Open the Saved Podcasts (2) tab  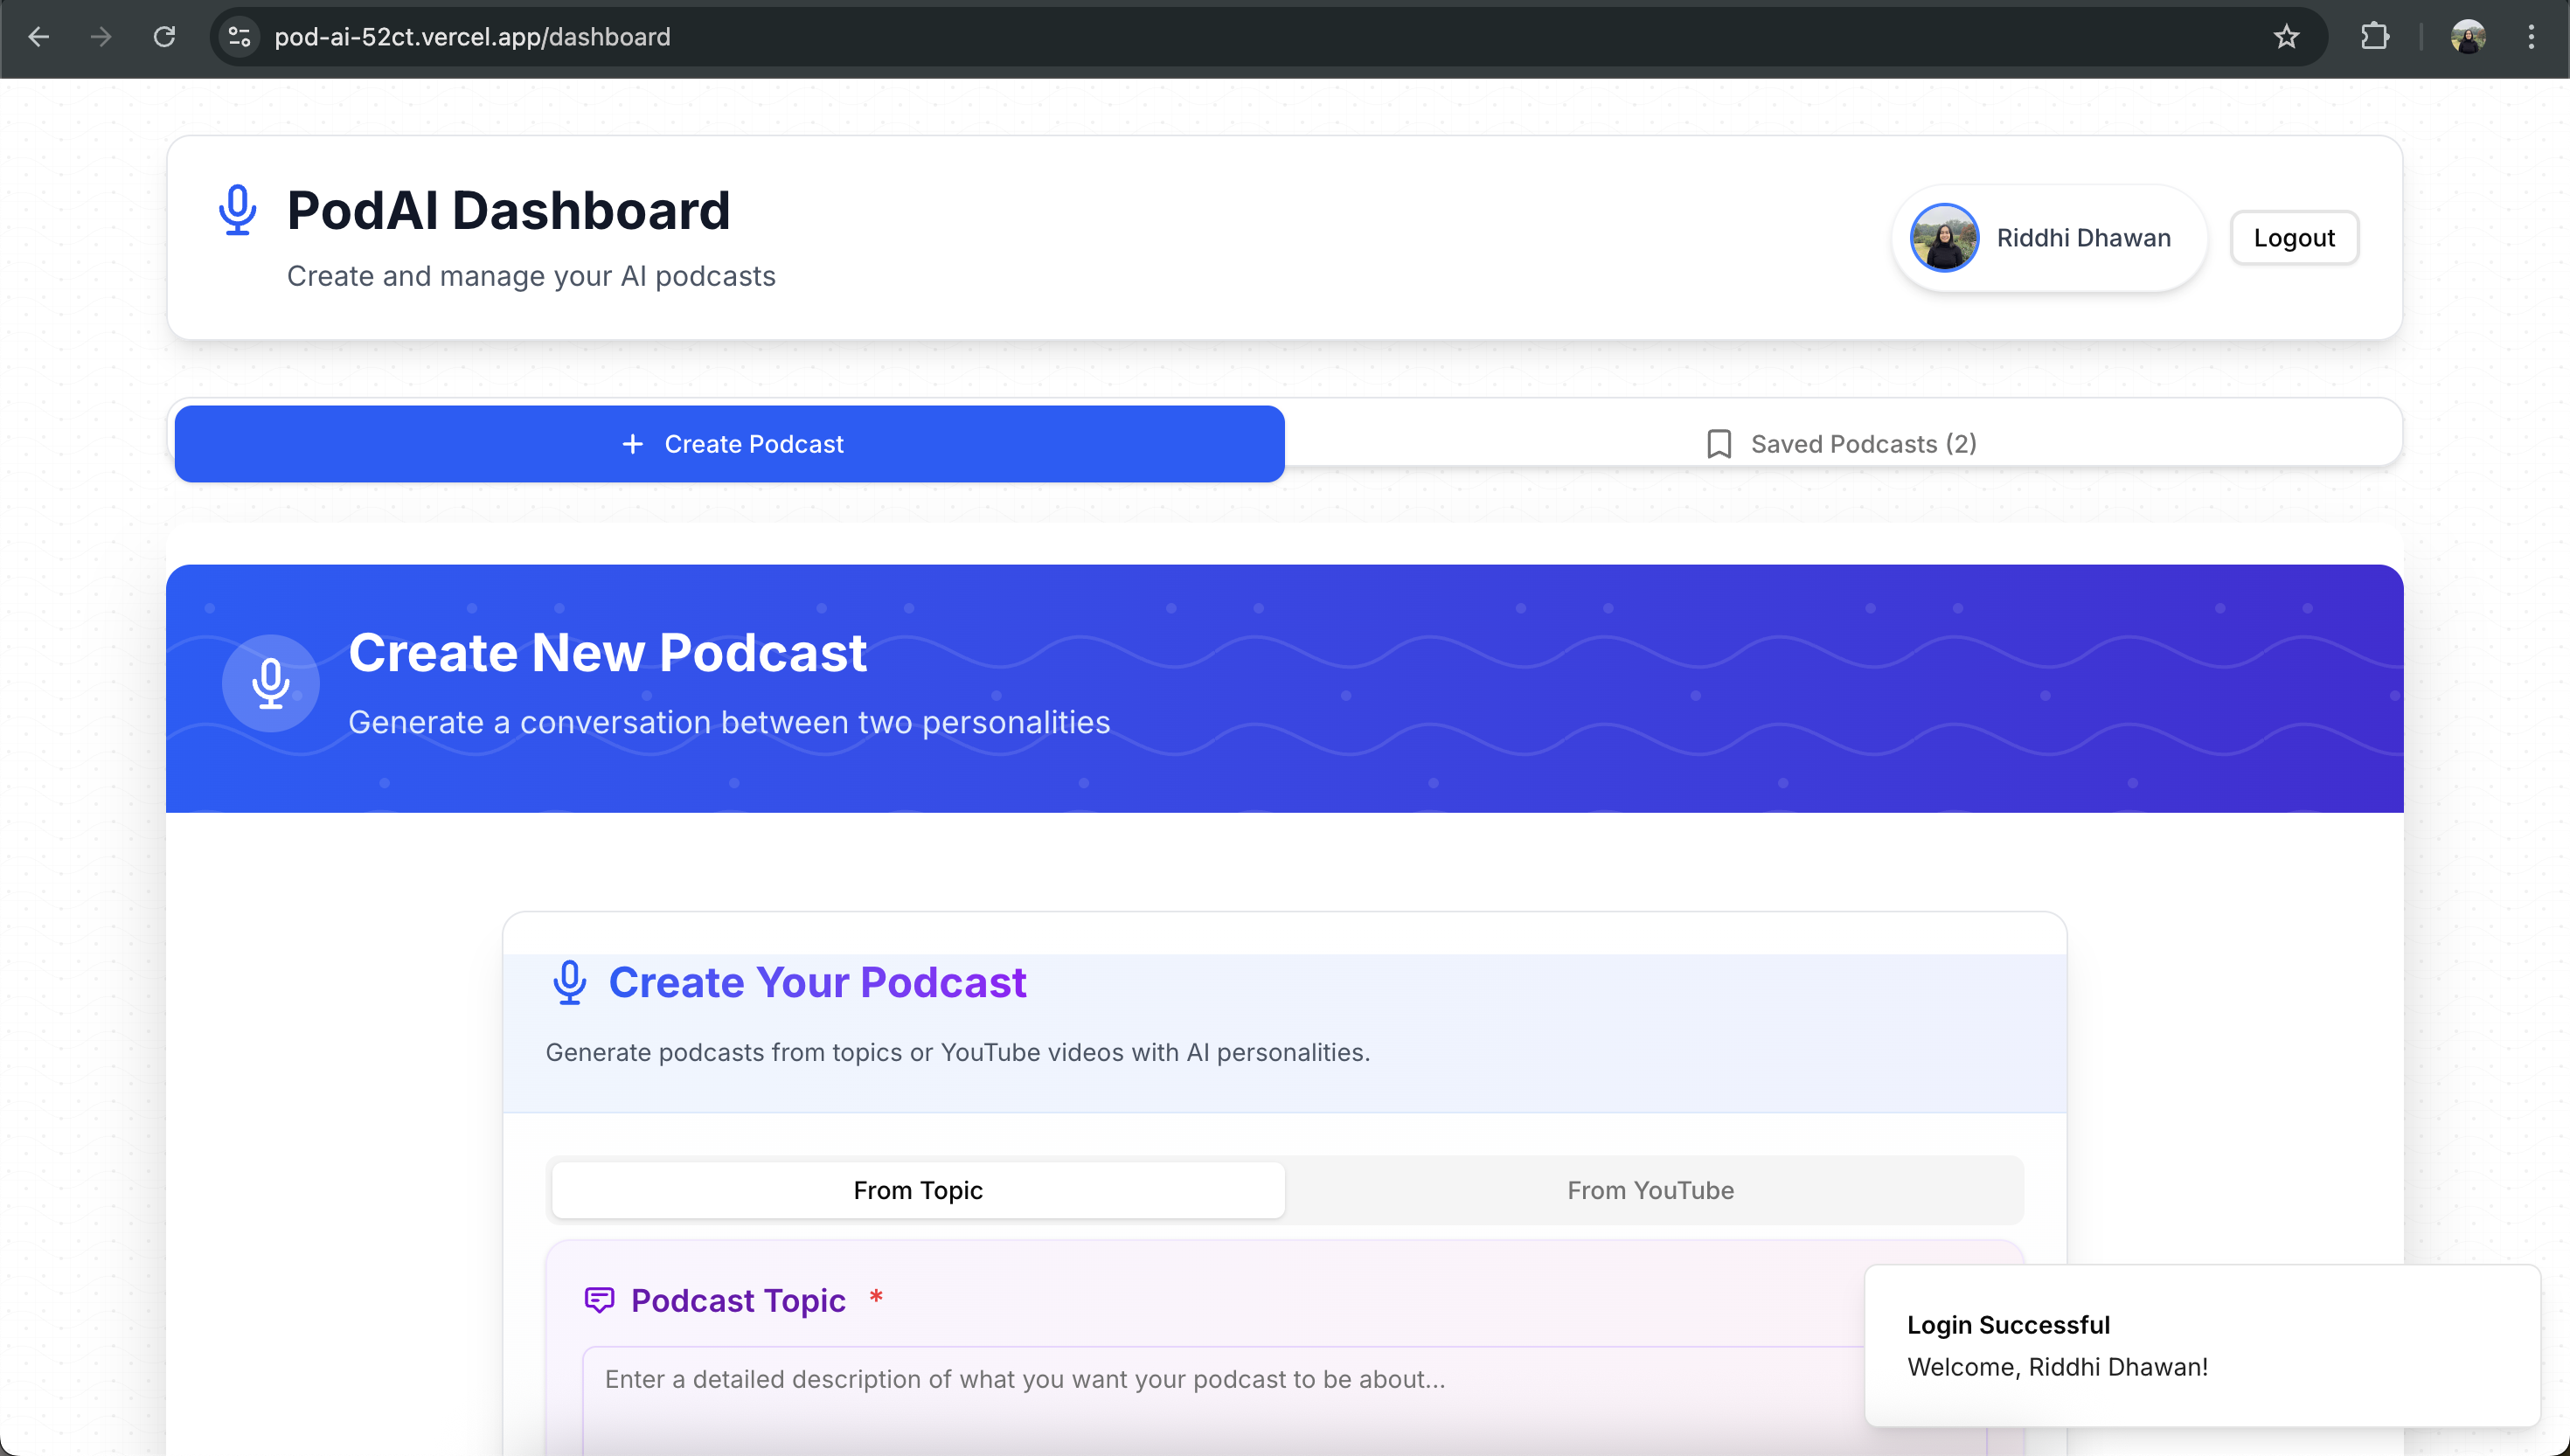(x=1842, y=444)
